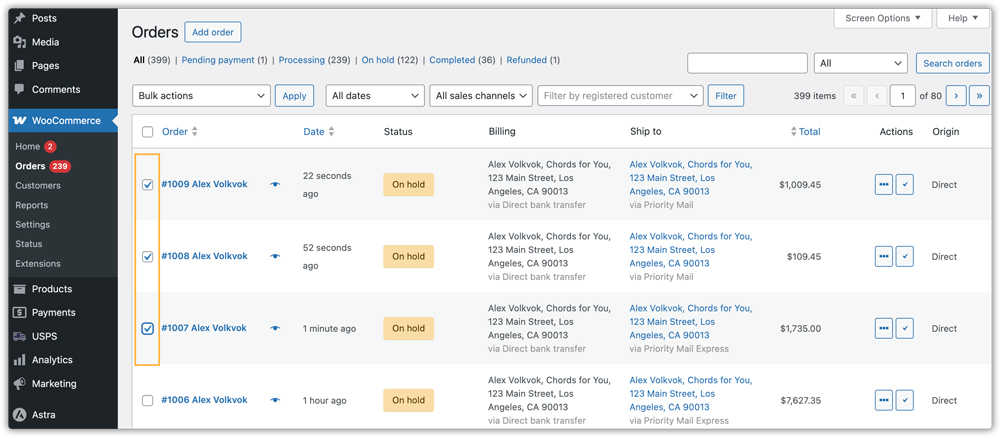The height and width of the screenshot is (437, 1000).
Task: Open the Bulk actions dropdown
Action: 201,96
